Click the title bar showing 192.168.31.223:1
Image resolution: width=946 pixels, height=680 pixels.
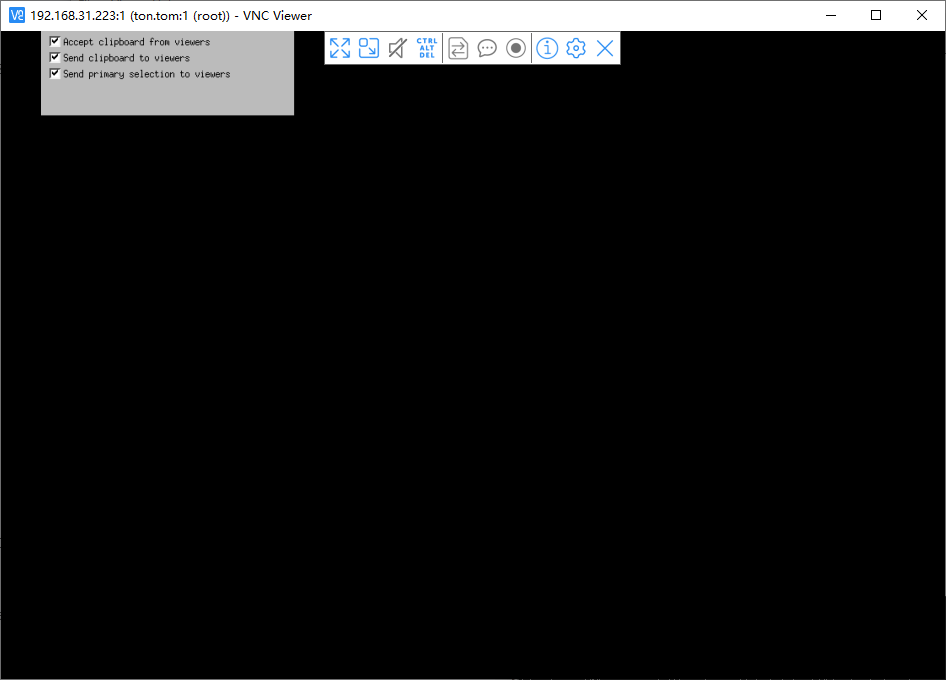[x=170, y=15]
